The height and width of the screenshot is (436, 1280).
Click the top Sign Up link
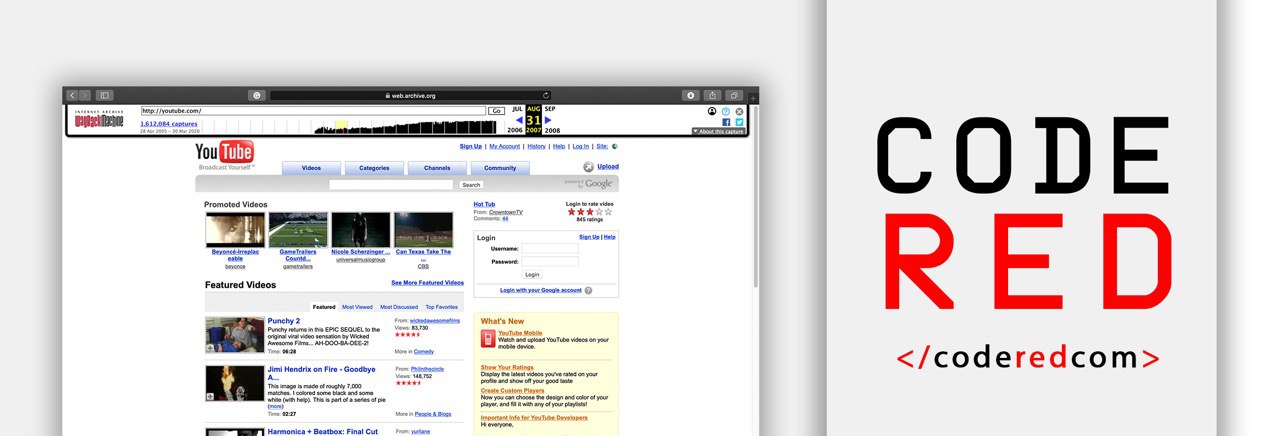[471, 146]
